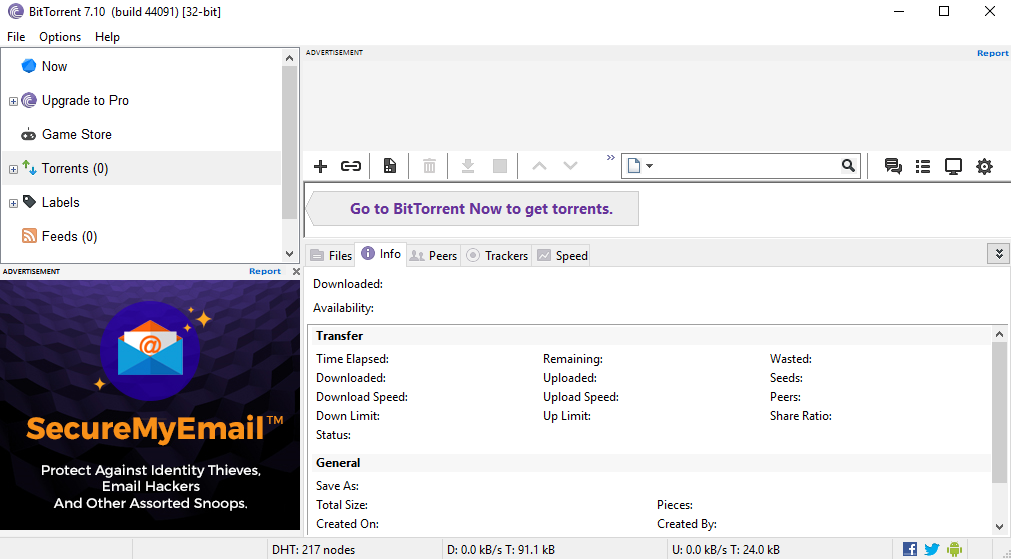Viewport: 1011px width, 559px height.
Task: Click the Feeds RSS icon
Action: 29,236
